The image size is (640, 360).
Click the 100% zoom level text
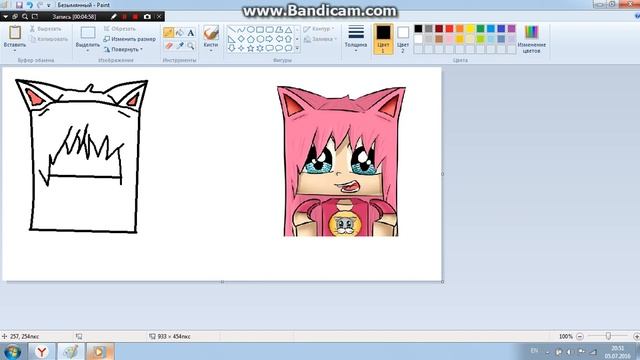[566, 336]
